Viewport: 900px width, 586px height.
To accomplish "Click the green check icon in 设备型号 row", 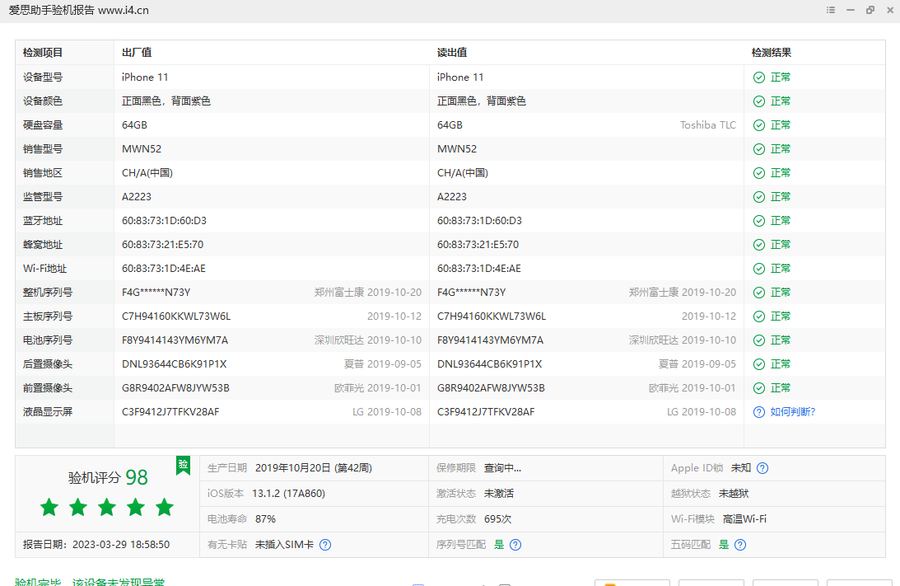I will point(759,77).
